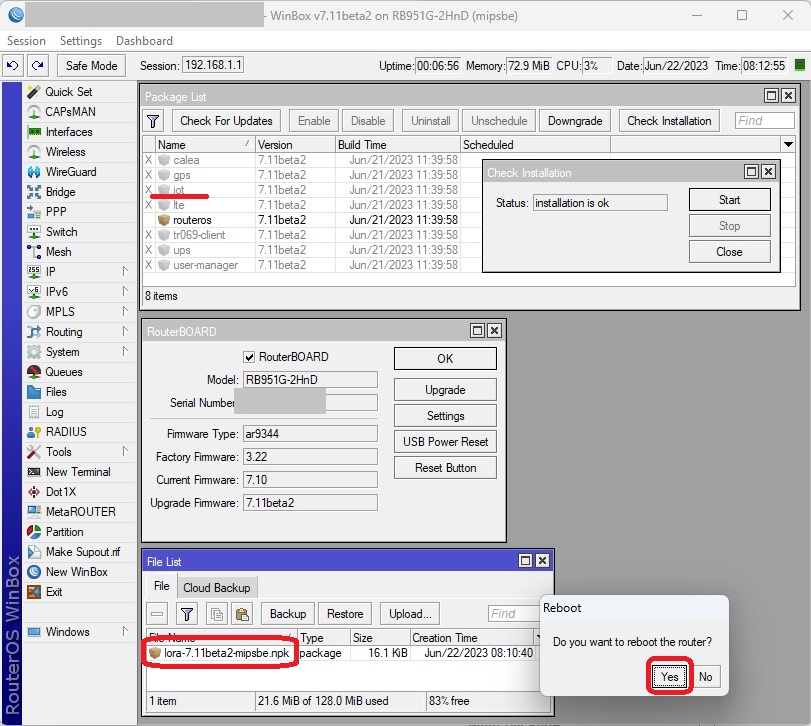Screen dimensions: 811x726
Task: Expand the Windows submenu
Action: point(125,631)
